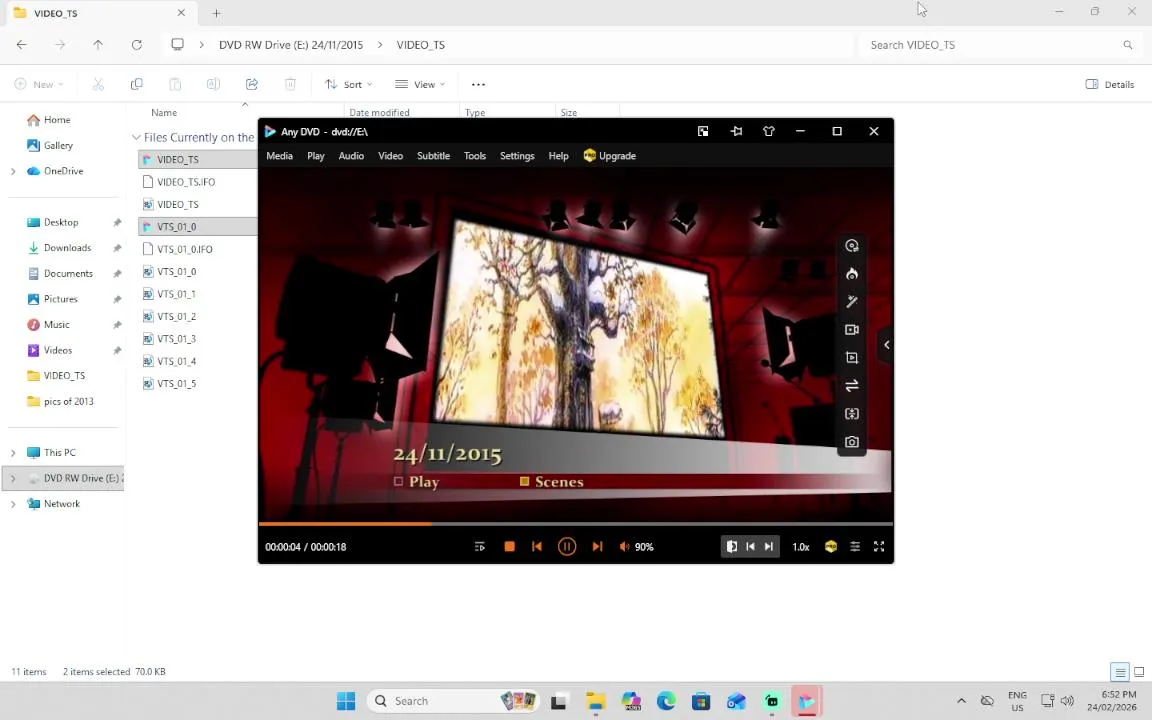Click the burn disc flame icon
This screenshot has height=720, width=1152.
pyautogui.click(x=852, y=274)
